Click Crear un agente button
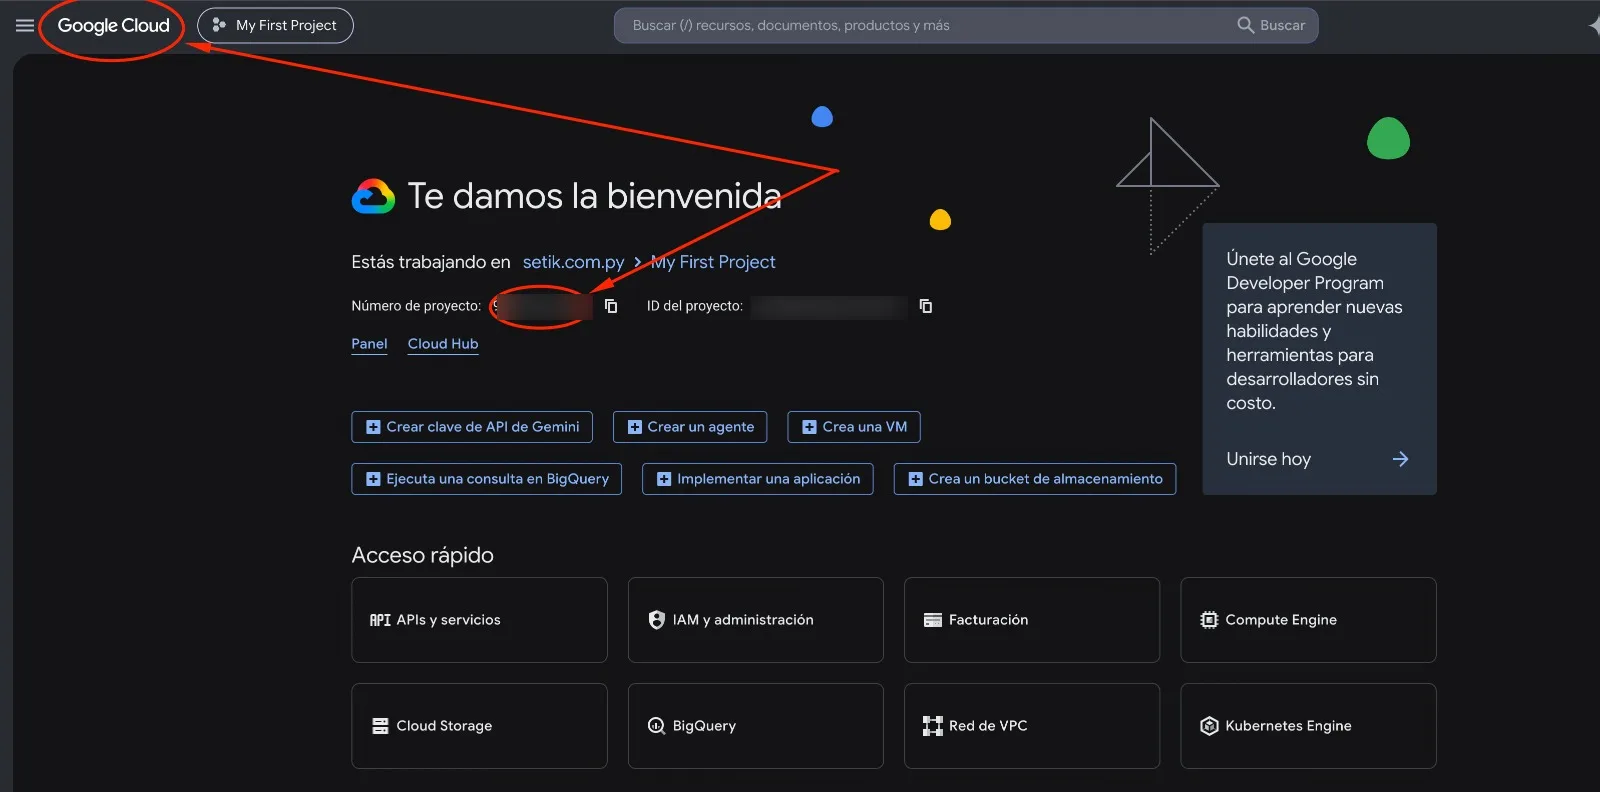This screenshot has width=1600, height=792. [x=690, y=427]
